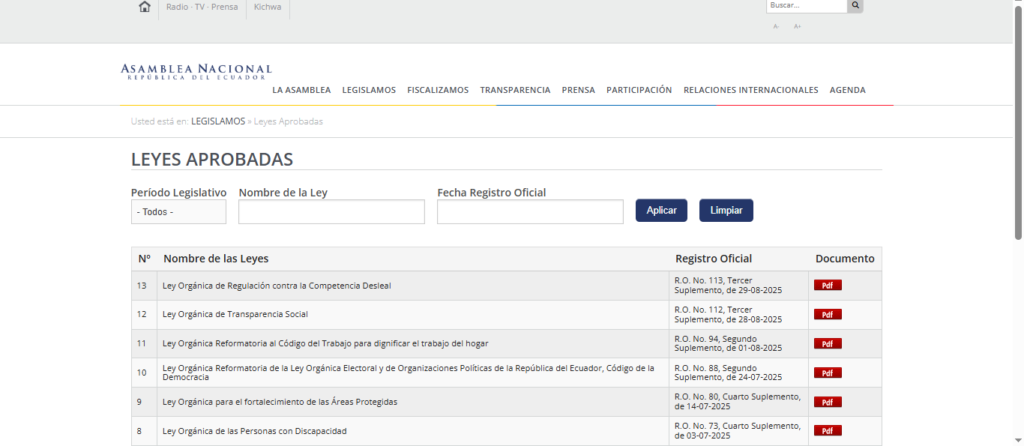Focus the Nombre de la Ley field

point(331,212)
